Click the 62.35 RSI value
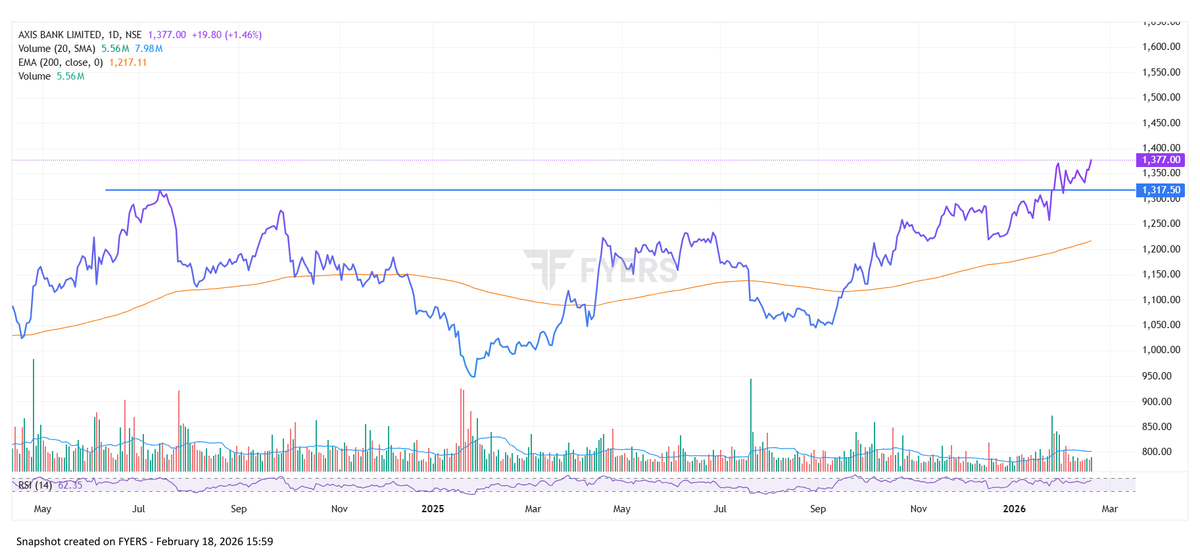This screenshot has width=1200, height=555. coord(70,485)
